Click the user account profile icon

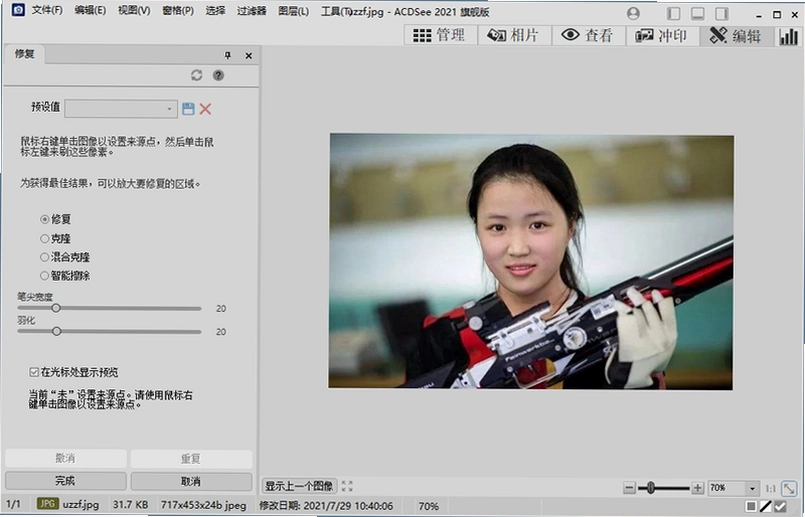point(634,13)
